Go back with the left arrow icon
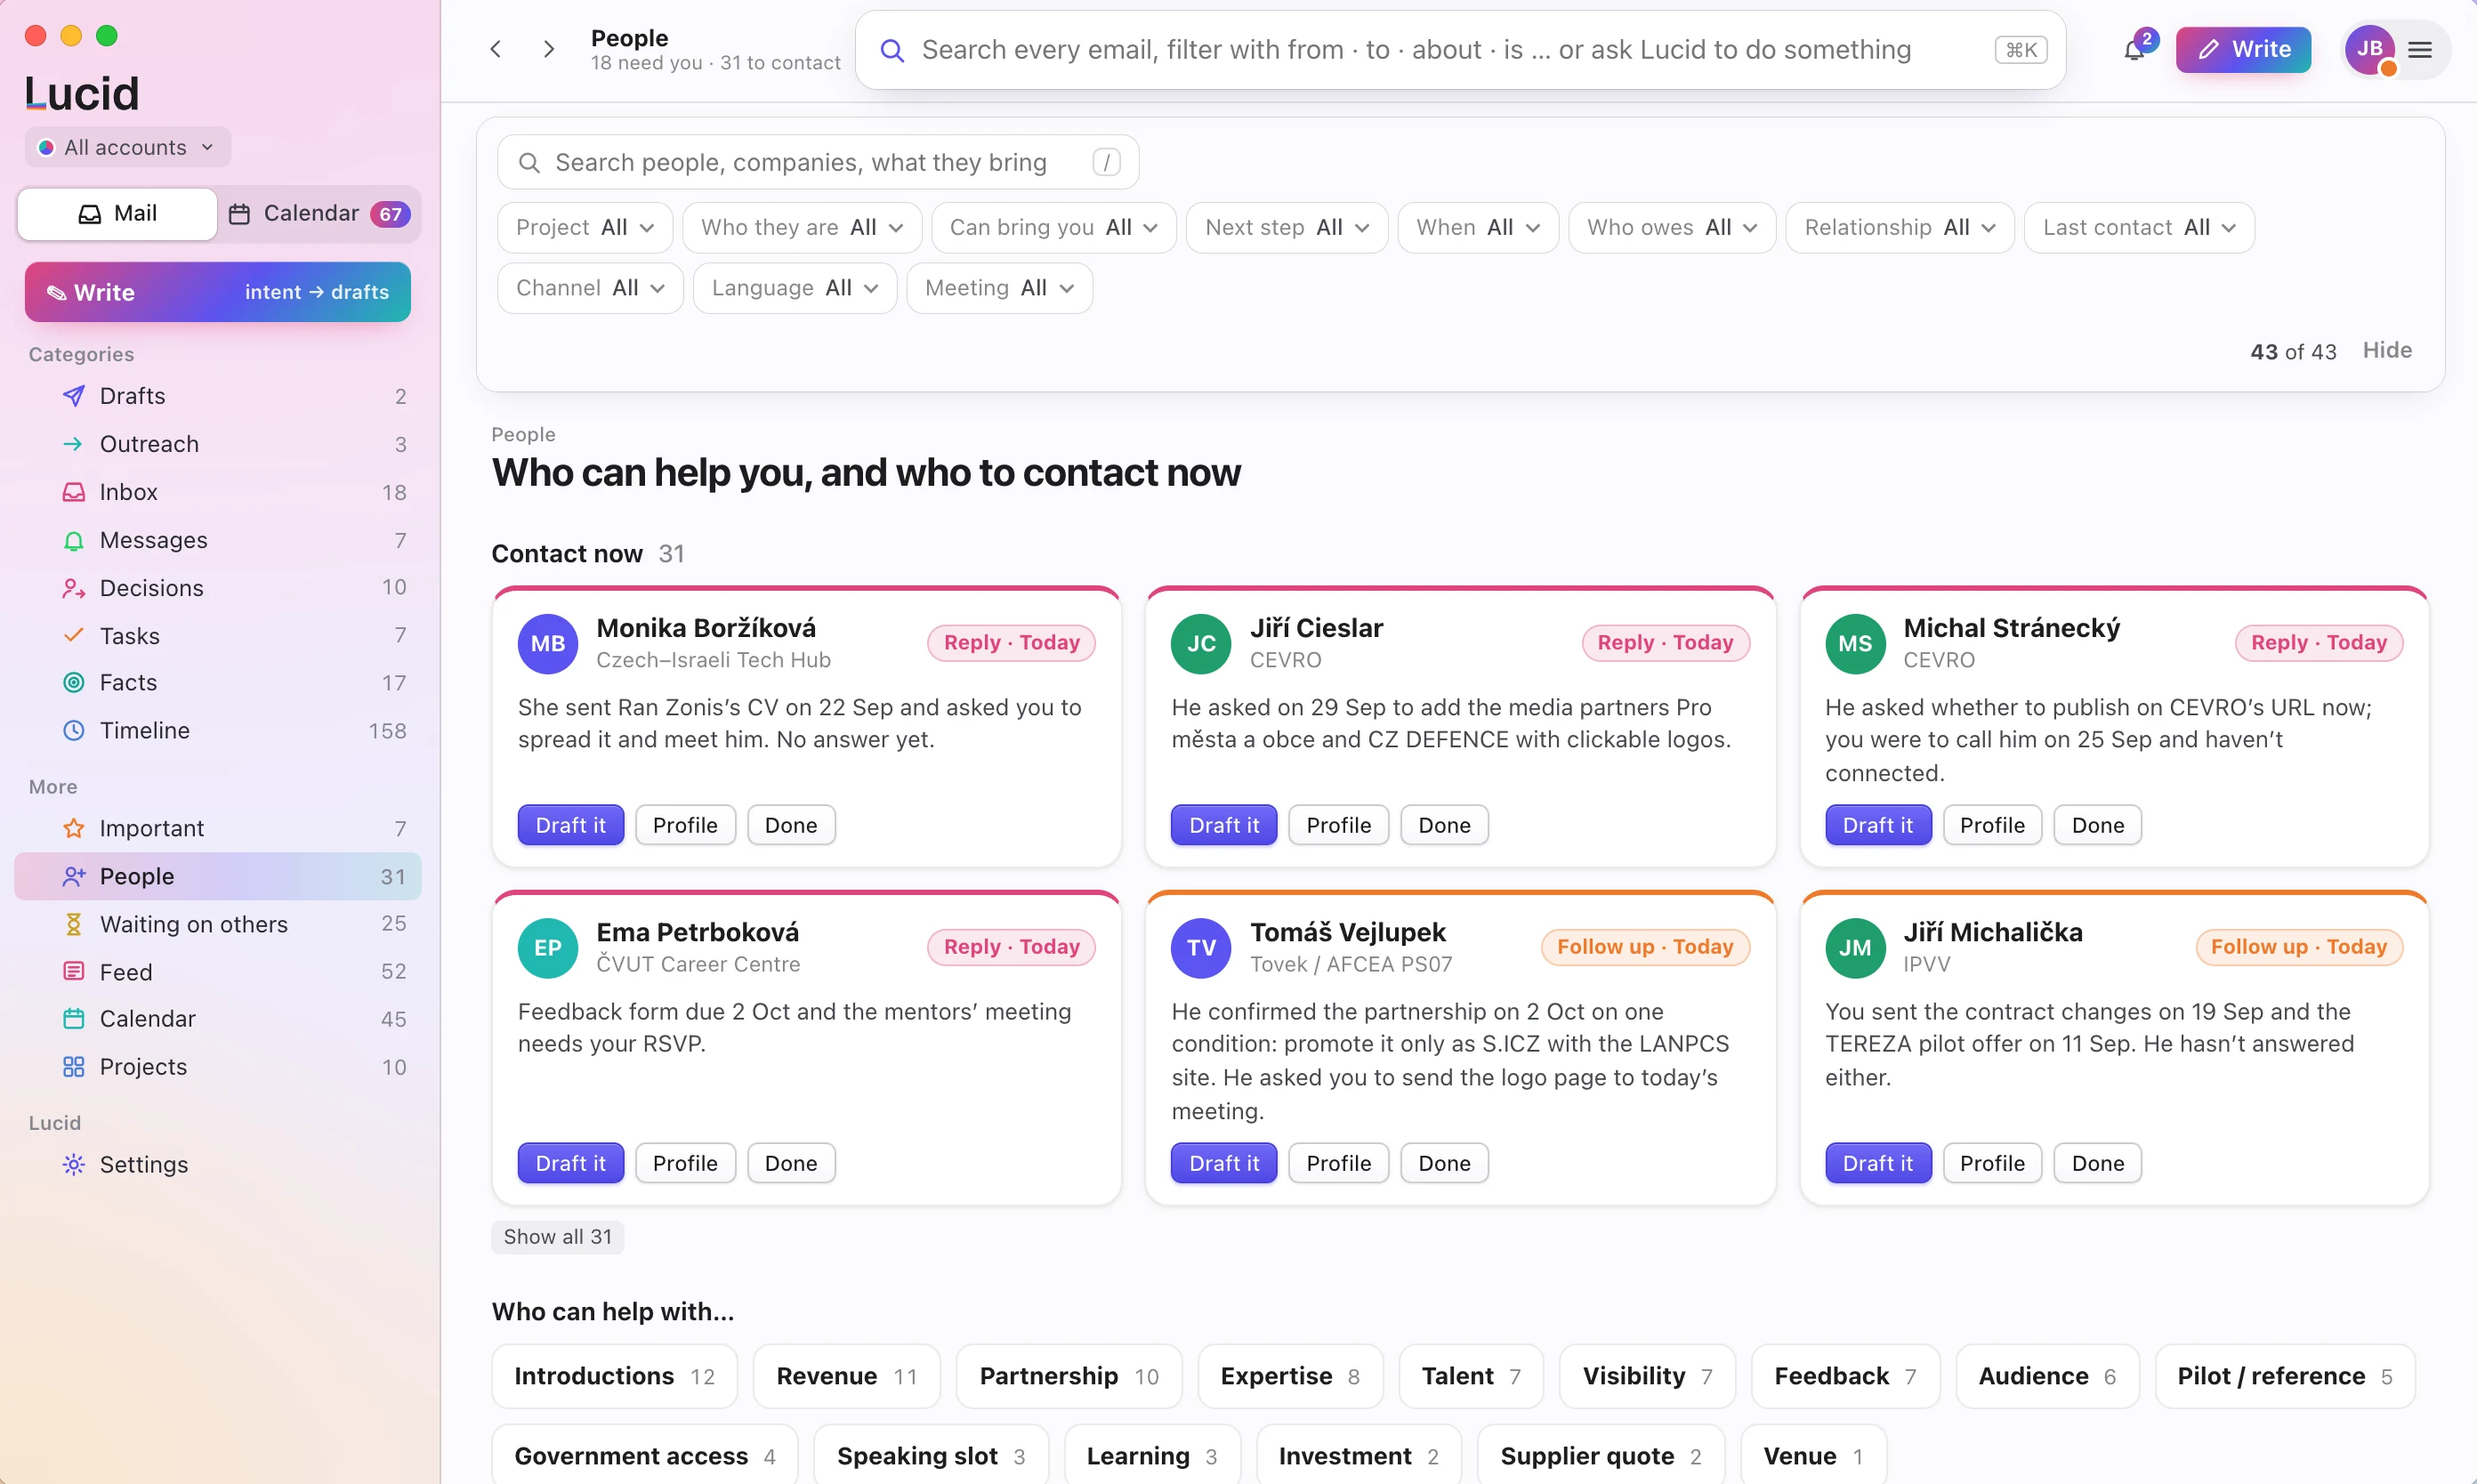The height and width of the screenshot is (1484, 2477). [496, 49]
